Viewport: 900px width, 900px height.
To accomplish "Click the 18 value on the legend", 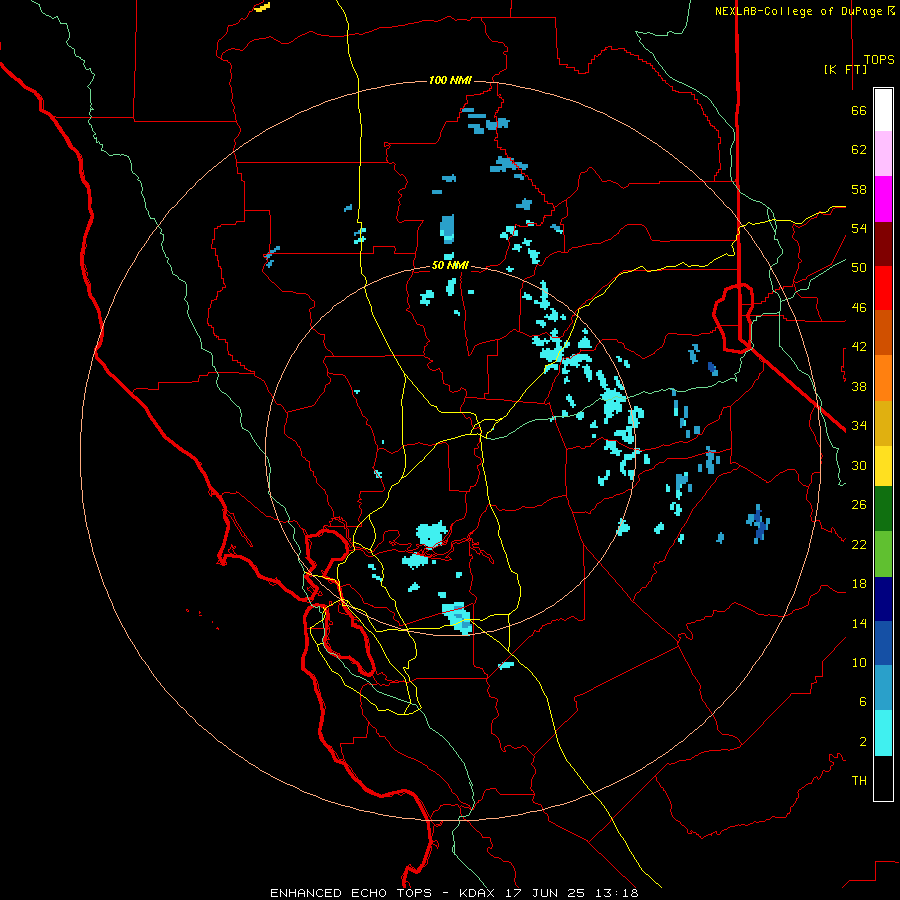I will click(x=859, y=584).
